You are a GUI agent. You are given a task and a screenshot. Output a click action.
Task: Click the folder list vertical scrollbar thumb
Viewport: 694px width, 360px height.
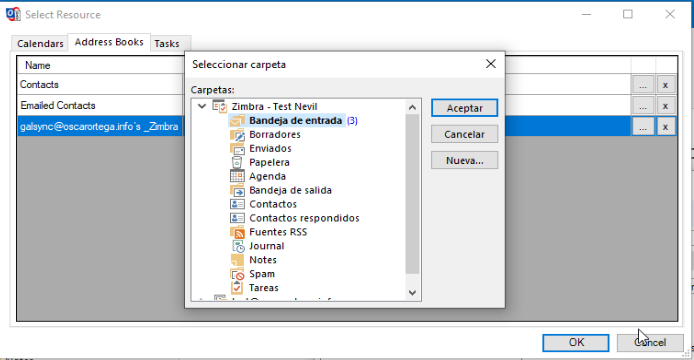pyautogui.click(x=412, y=194)
